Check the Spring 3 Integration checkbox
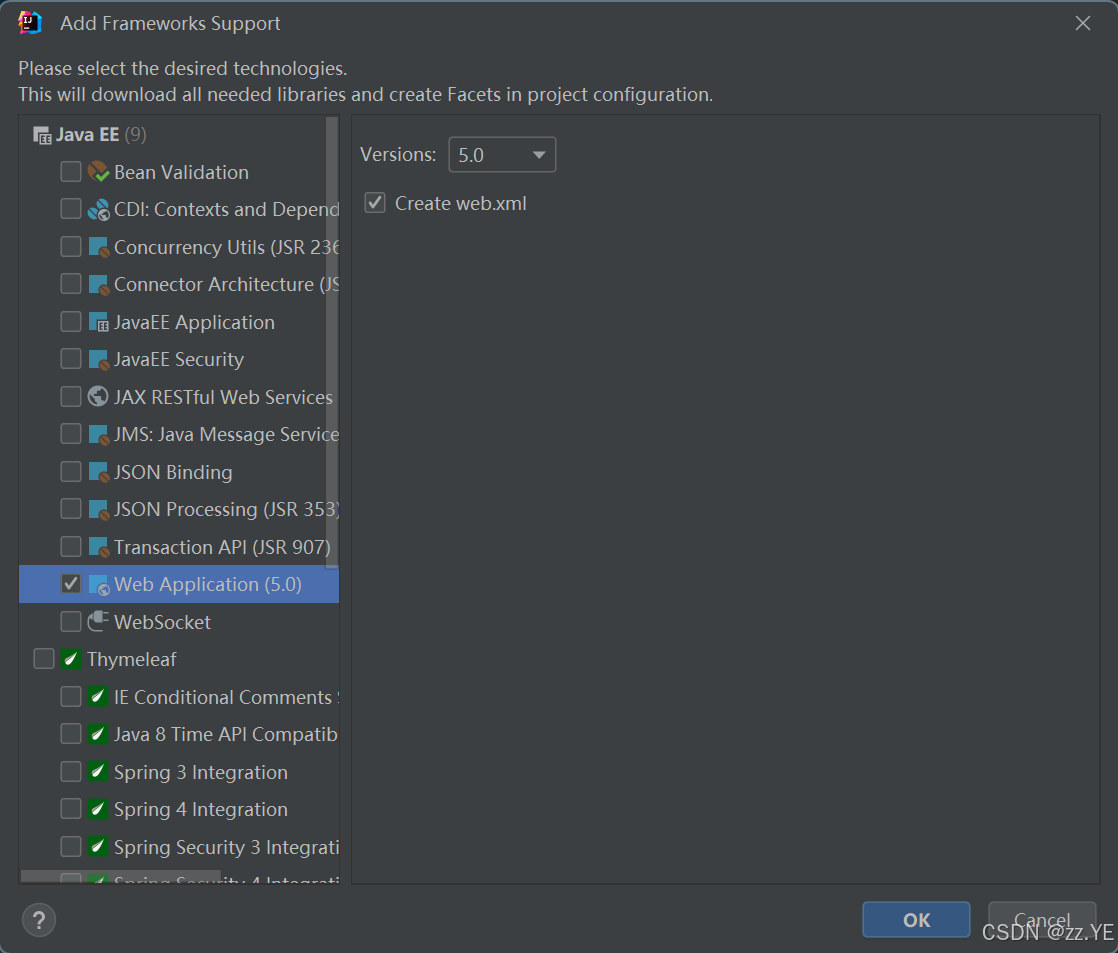 coord(71,772)
